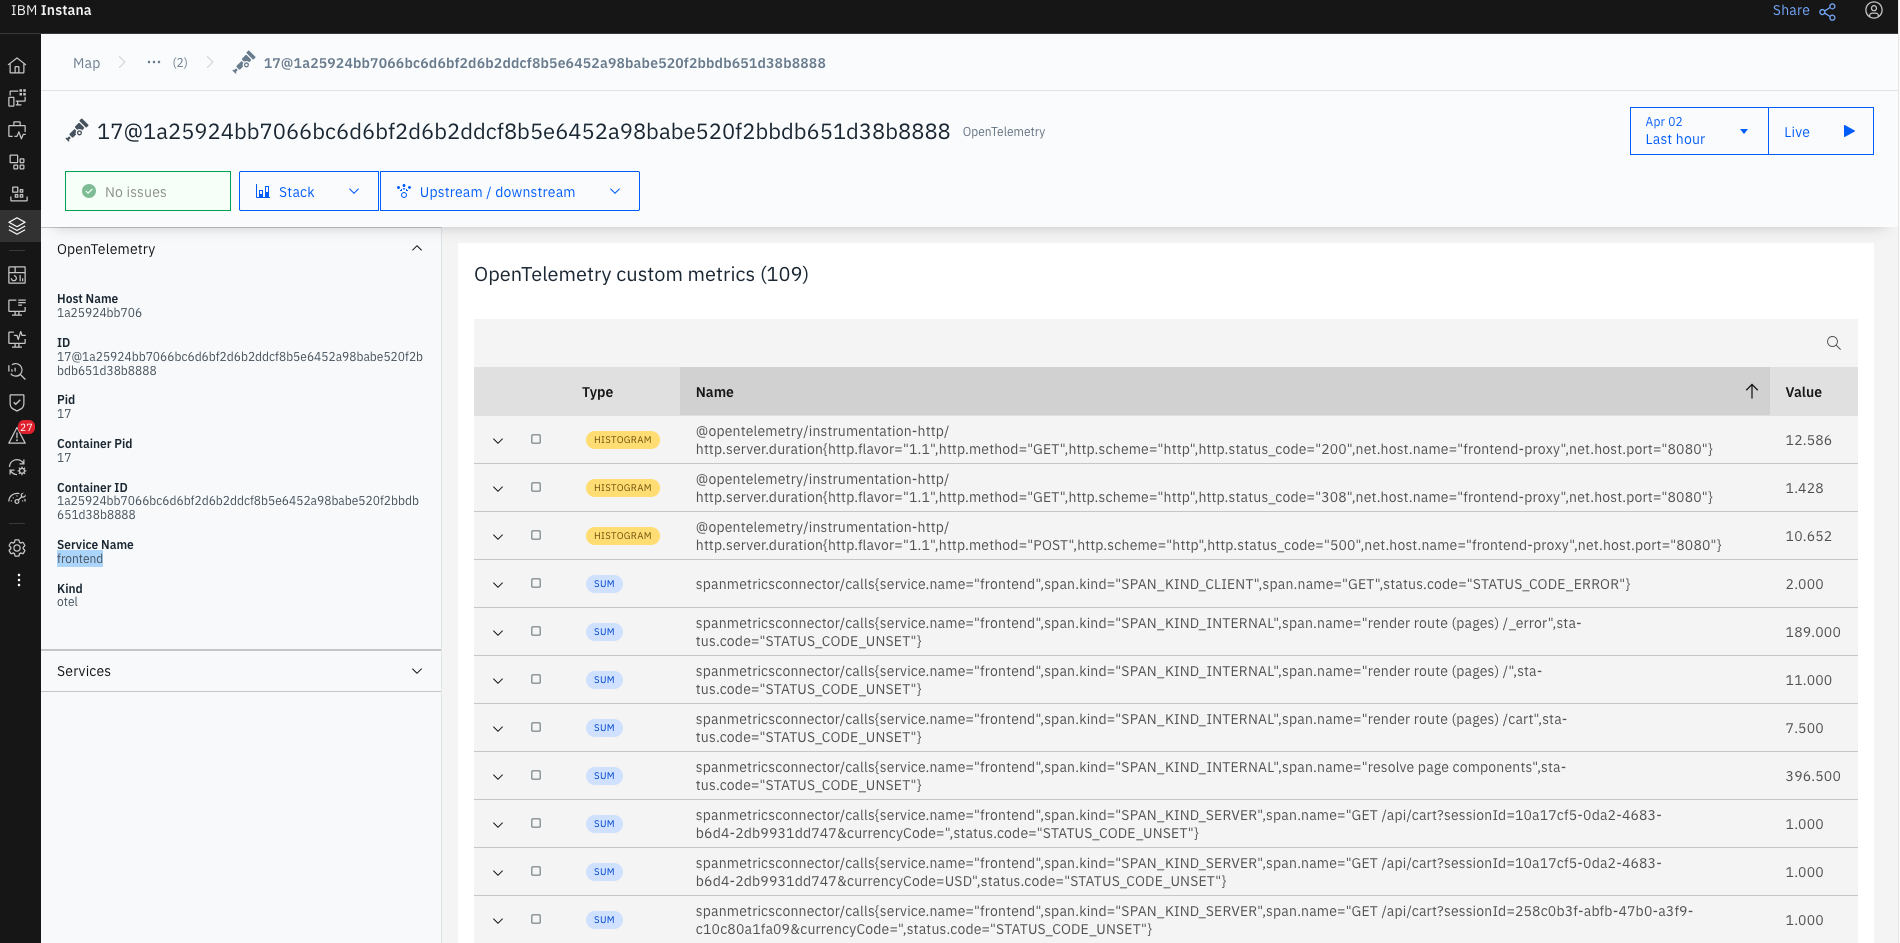Click the Share icon in top bar

[x=1827, y=11]
